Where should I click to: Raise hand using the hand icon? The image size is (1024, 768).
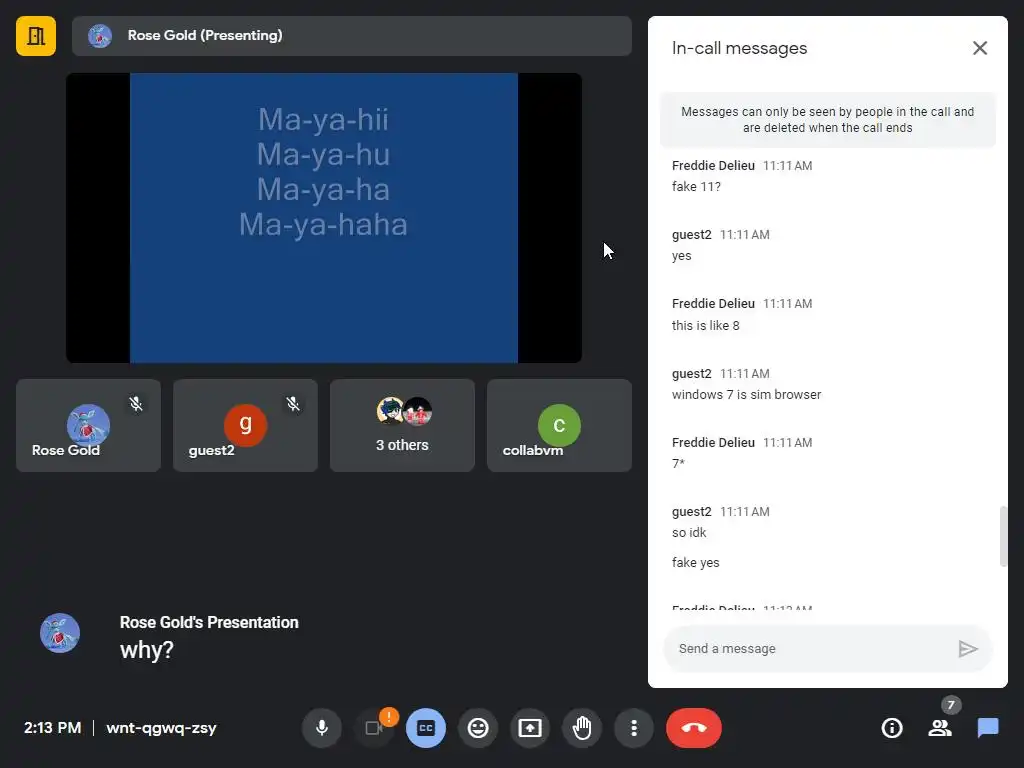click(582, 728)
